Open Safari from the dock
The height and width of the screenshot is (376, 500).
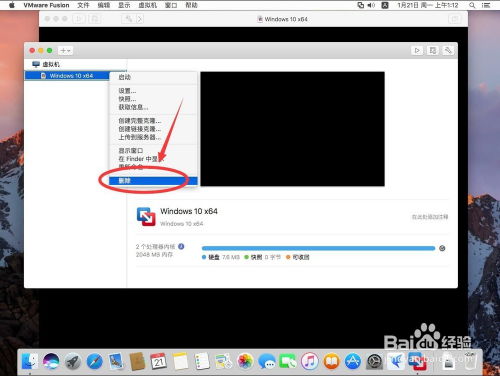click(x=94, y=361)
